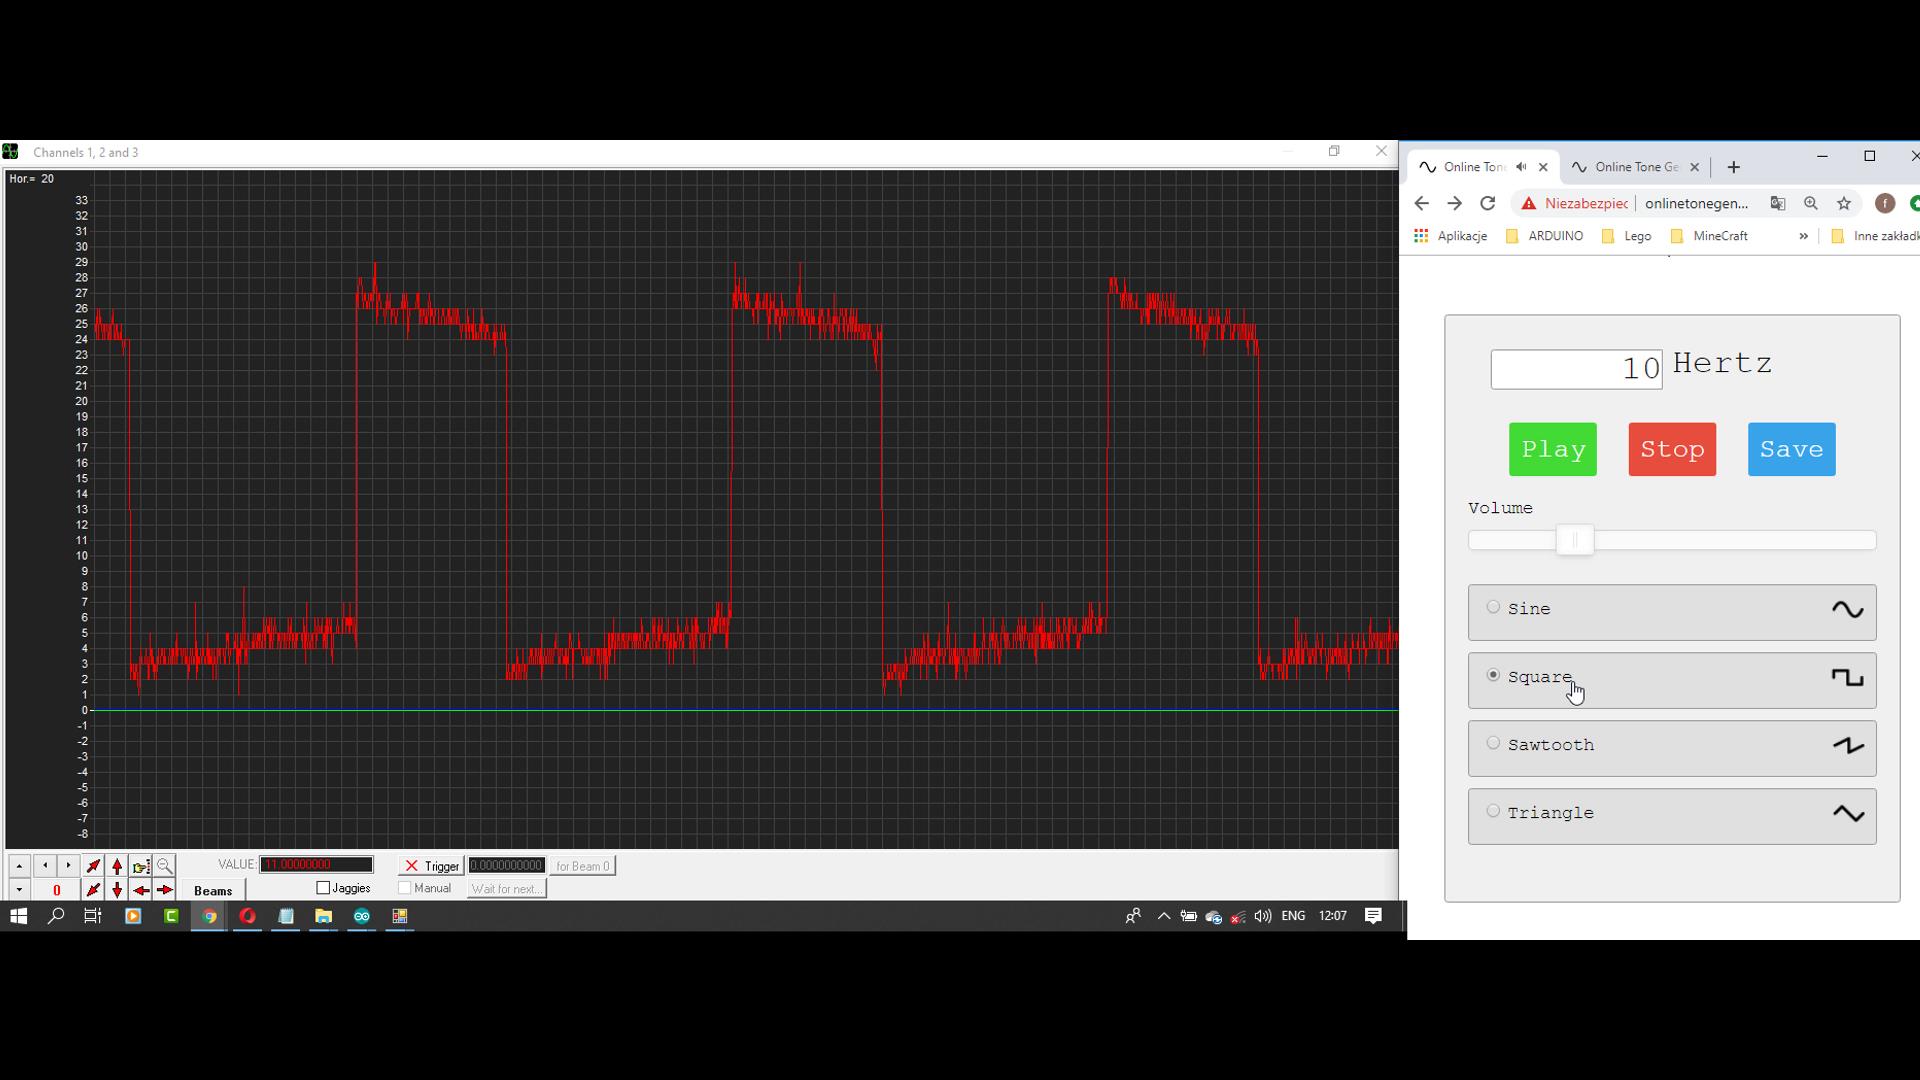Click the trigger mode icon
The image size is (1920, 1080).
pyautogui.click(x=411, y=865)
